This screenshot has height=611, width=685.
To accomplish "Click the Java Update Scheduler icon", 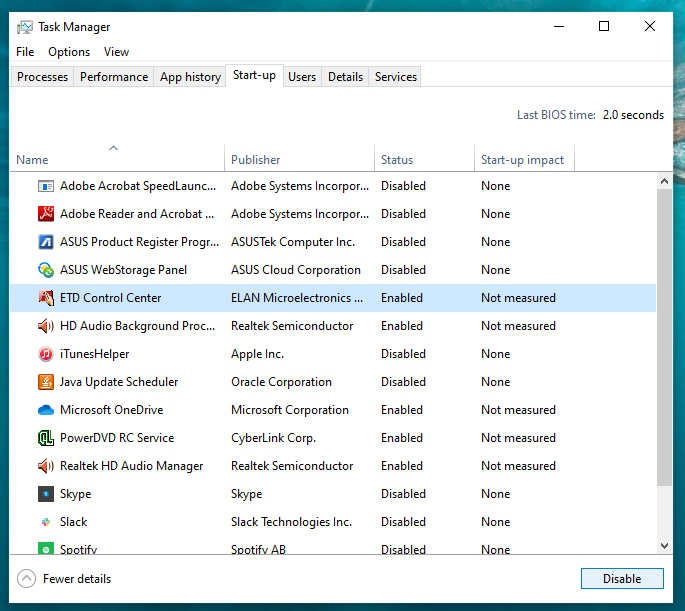I will 46,382.
